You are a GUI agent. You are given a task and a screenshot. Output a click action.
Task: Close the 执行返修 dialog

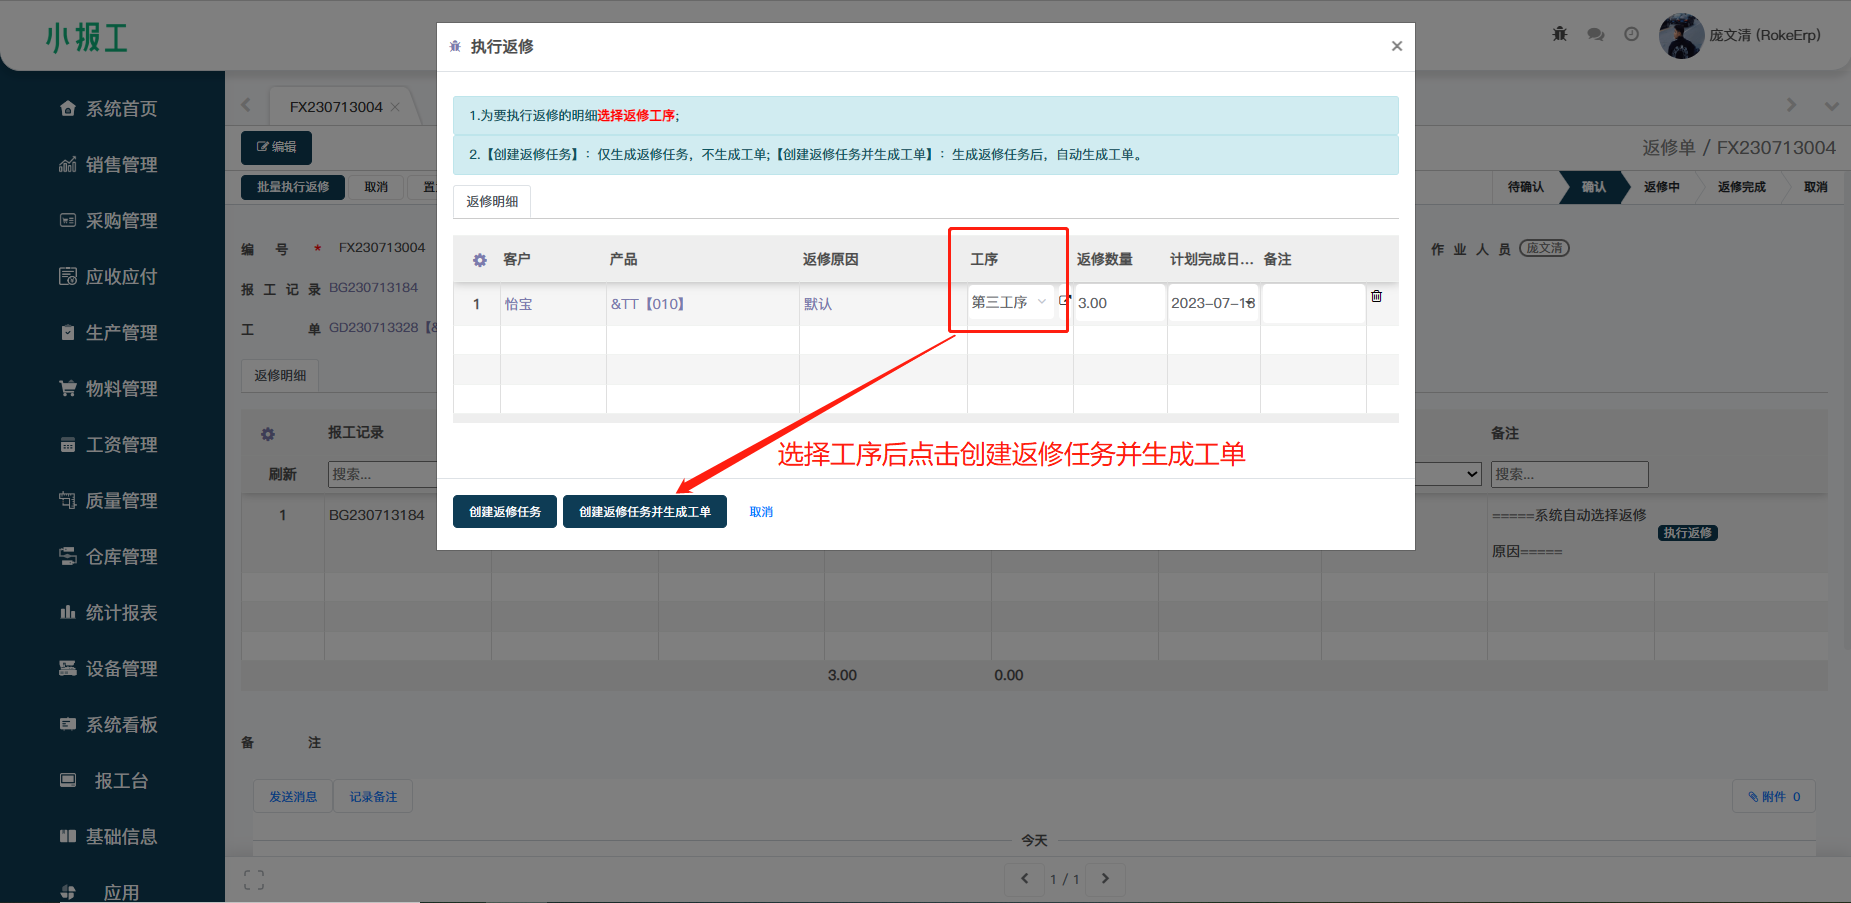[1396, 46]
